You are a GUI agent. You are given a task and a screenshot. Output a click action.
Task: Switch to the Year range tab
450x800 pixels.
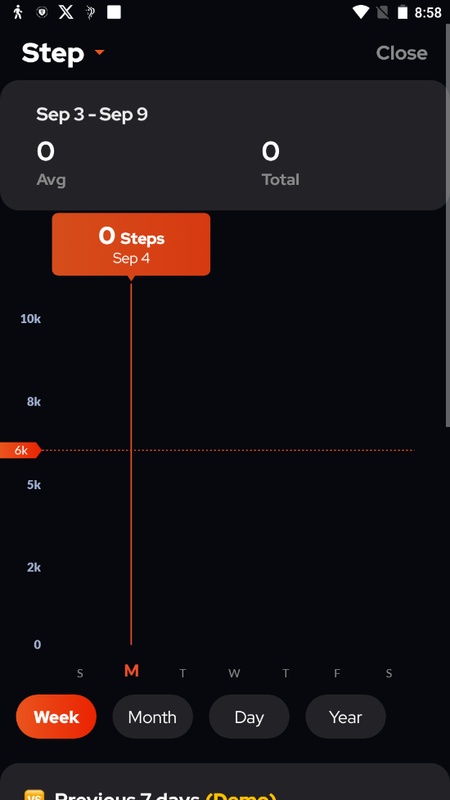tap(345, 717)
